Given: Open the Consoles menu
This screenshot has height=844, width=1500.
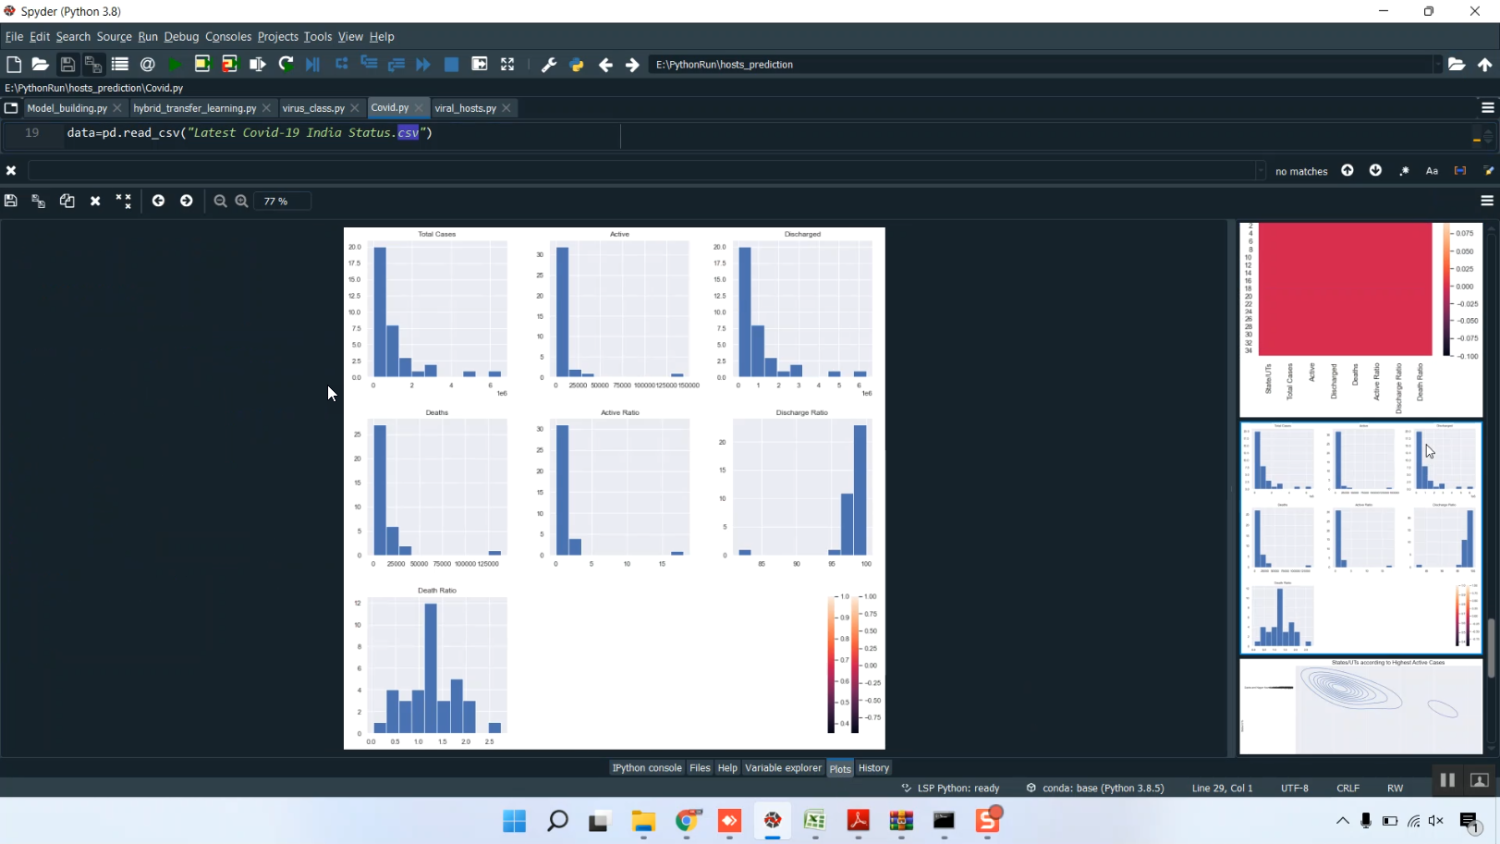Looking at the screenshot, I should 228,36.
